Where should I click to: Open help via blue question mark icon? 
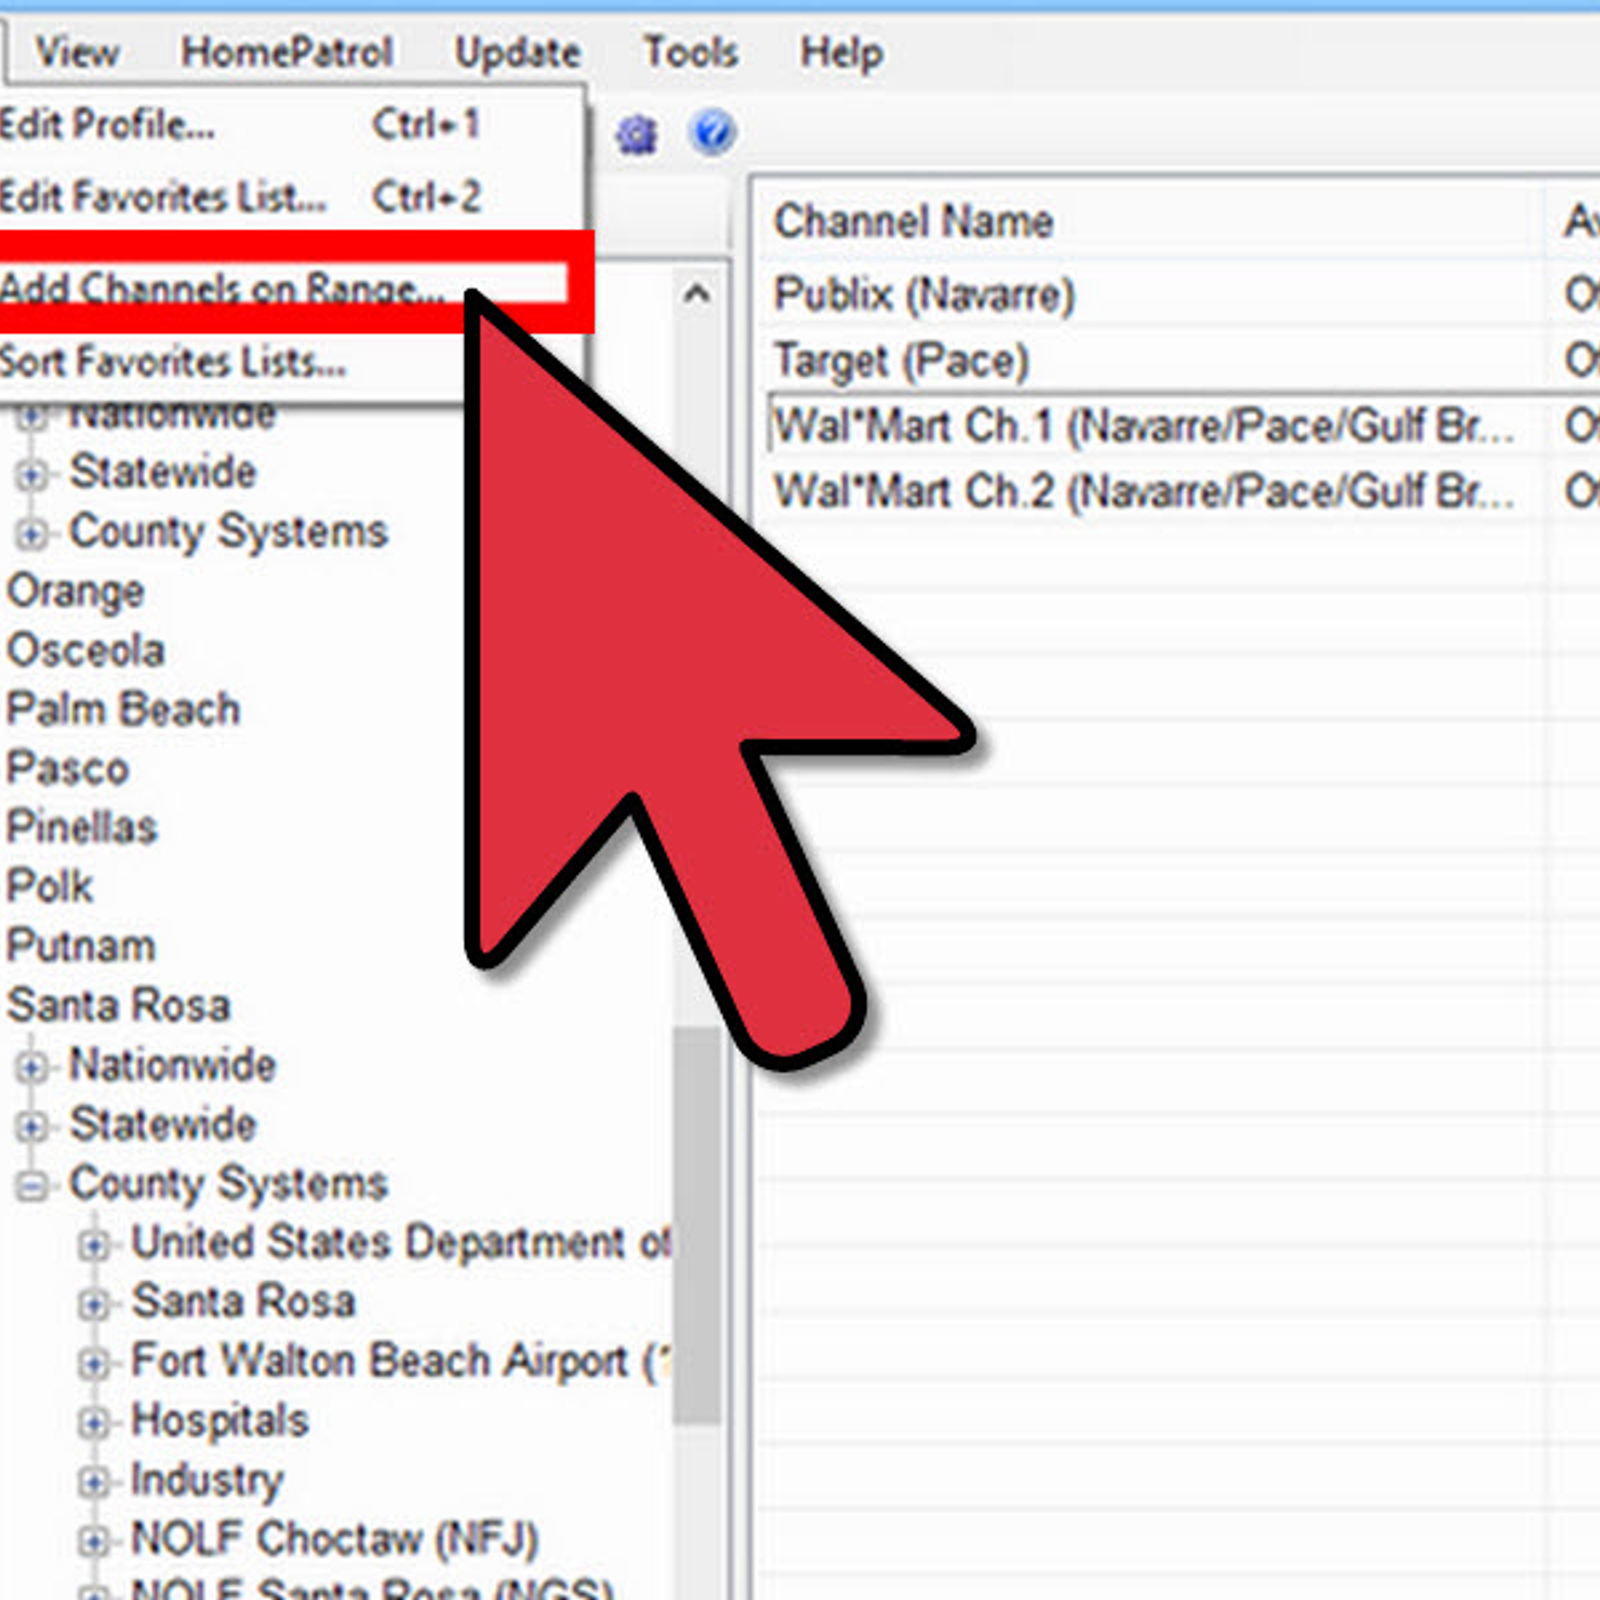pos(712,132)
